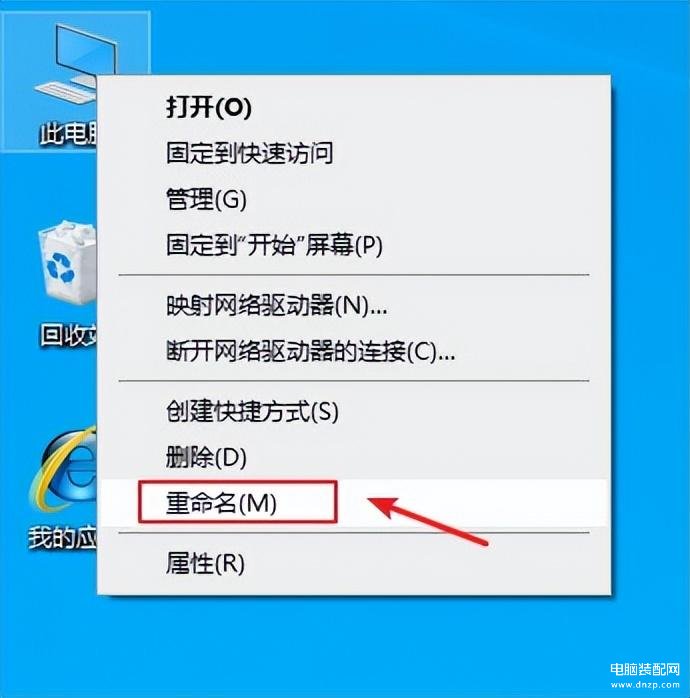Choose 打开(O) from the context menu

(x=208, y=107)
